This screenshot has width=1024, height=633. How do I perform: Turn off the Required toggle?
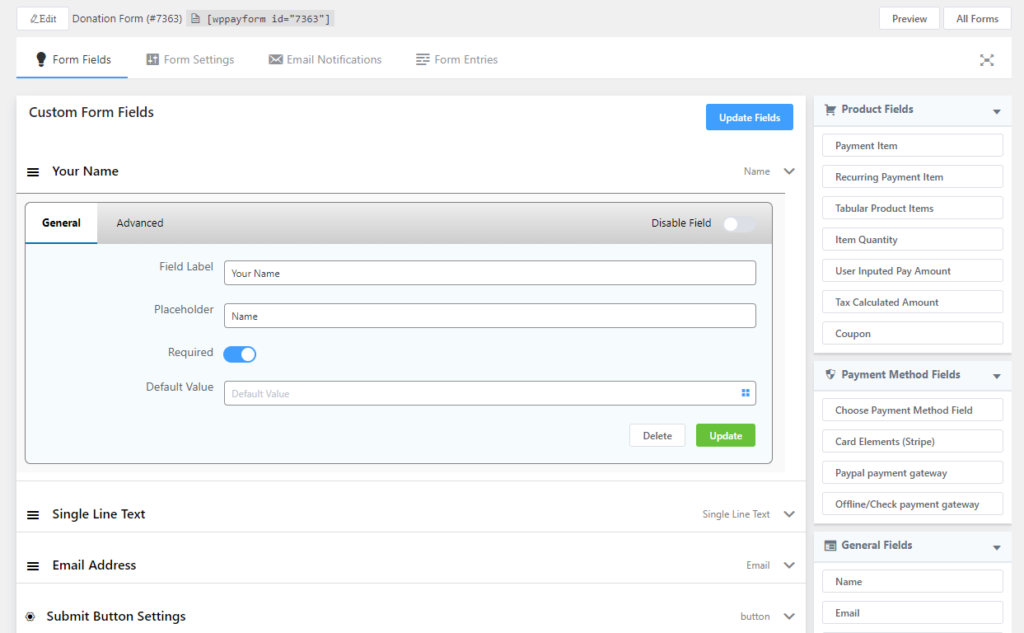(x=240, y=354)
